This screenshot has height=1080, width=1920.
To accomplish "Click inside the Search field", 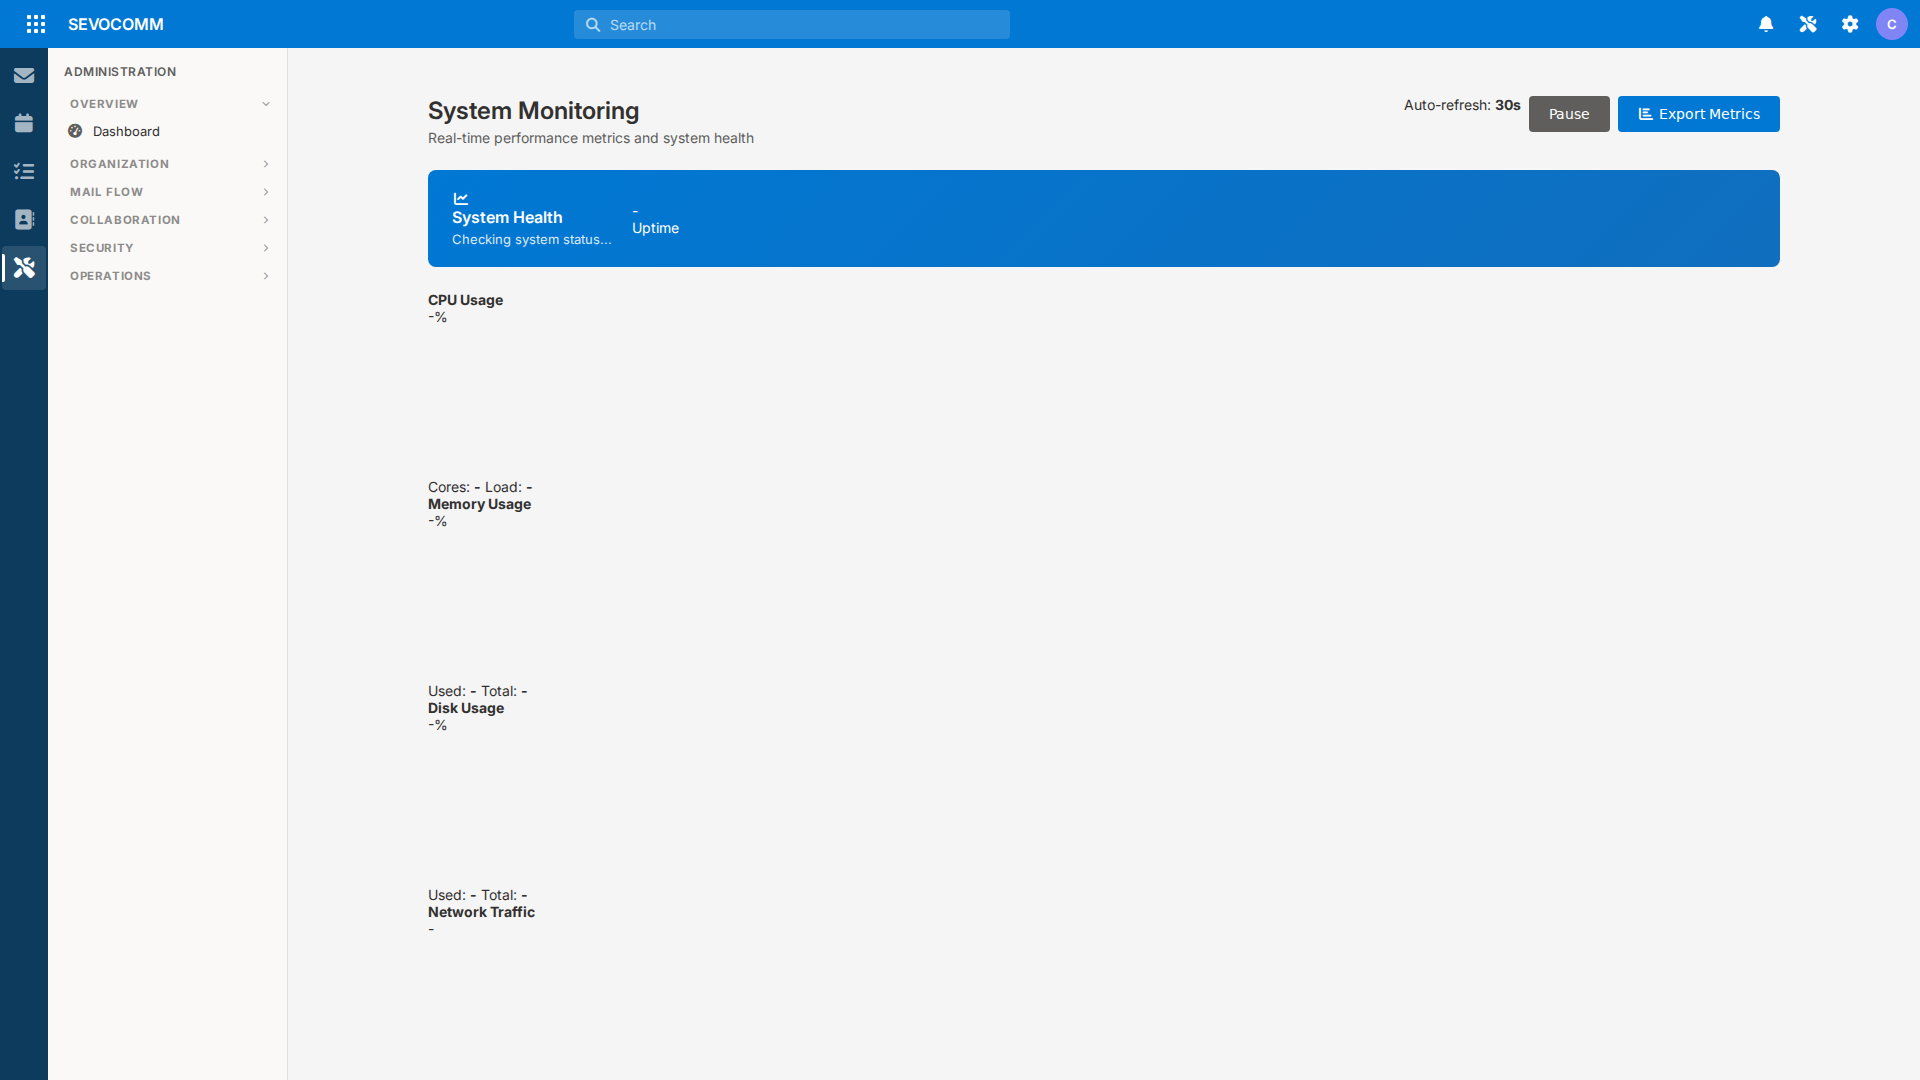I will pyautogui.click(x=791, y=24).
